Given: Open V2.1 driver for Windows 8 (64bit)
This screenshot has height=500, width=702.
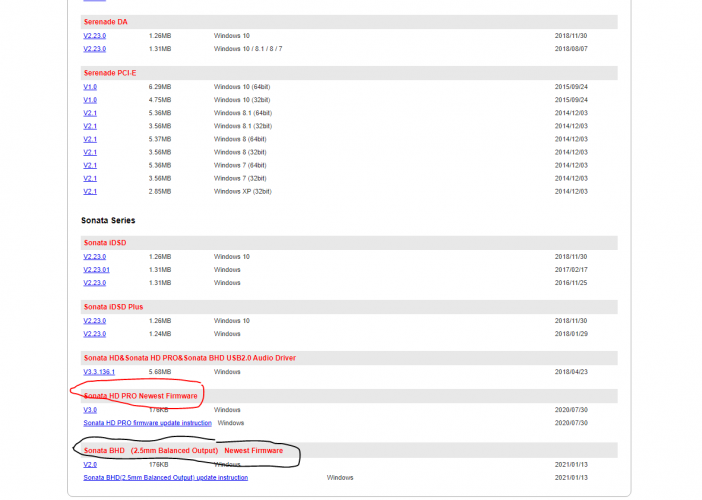Looking at the screenshot, I should [90, 139].
